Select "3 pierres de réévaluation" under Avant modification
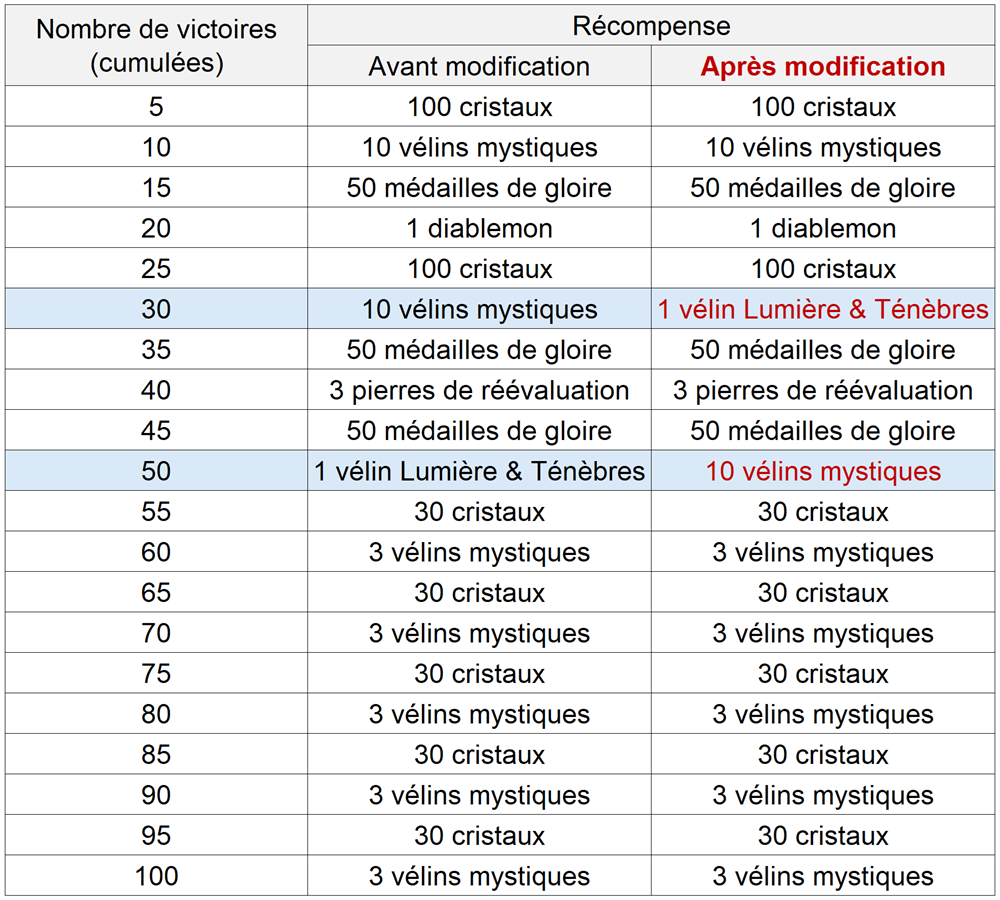 click(x=479, y=391)
